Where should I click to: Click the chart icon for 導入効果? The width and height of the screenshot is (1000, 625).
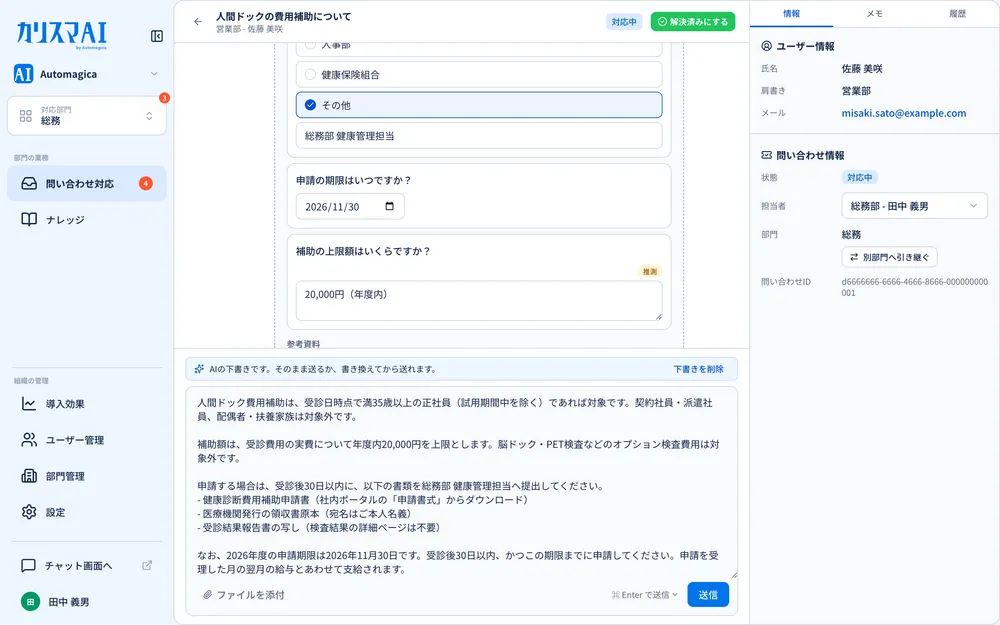pos(29,404)
